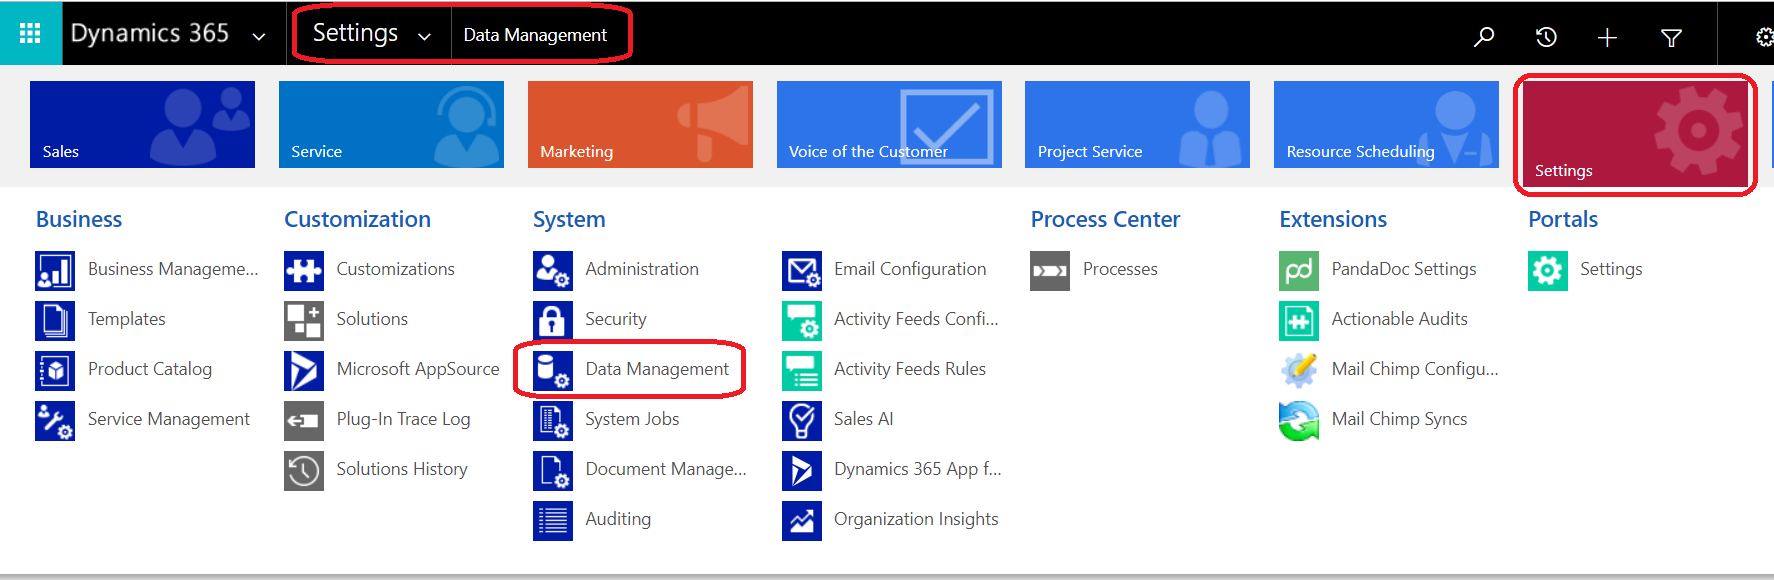Click the Templates icon
Viewport: 1774px width, 580px height.
tap(55, 321)
